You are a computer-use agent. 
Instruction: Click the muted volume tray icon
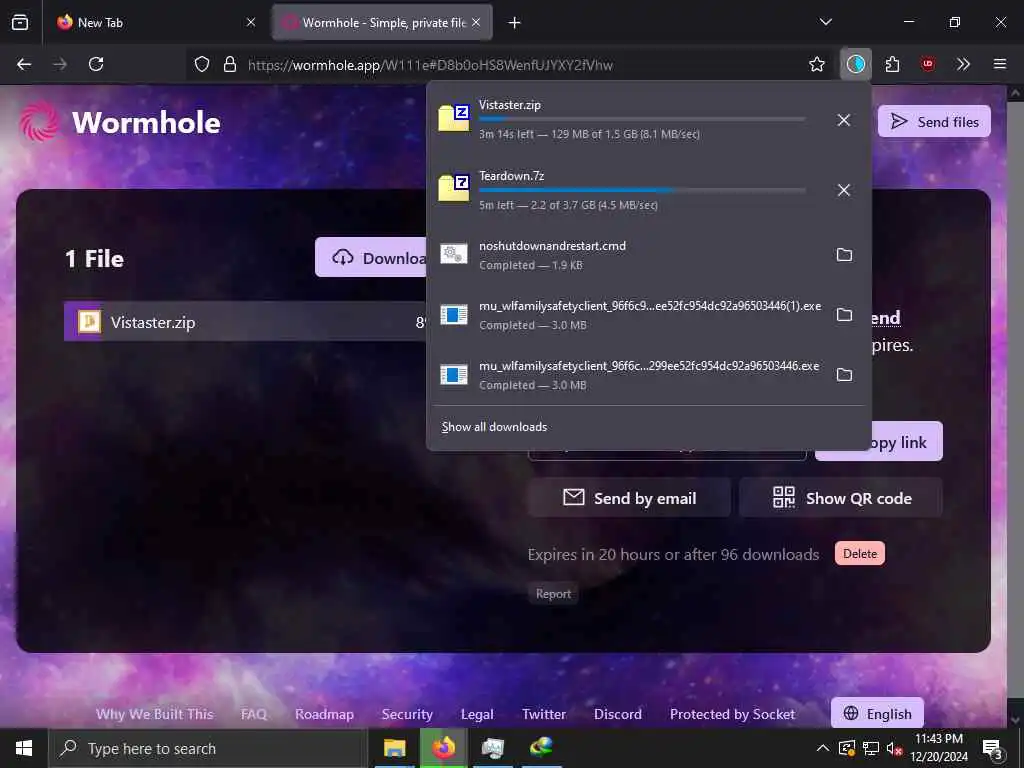894,748
